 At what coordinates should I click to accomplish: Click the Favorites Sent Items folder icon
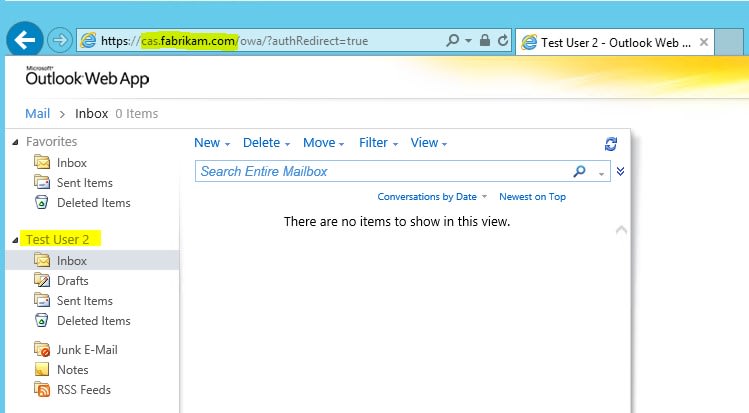[42, 182]
